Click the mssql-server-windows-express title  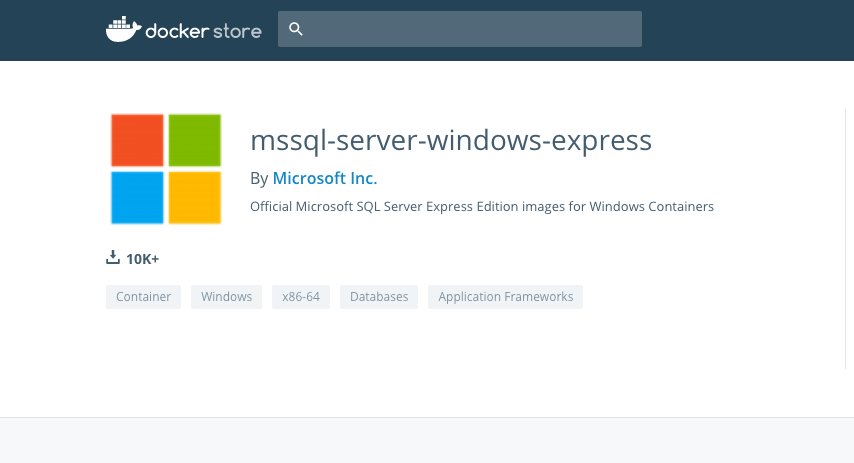tap(451, 141)
